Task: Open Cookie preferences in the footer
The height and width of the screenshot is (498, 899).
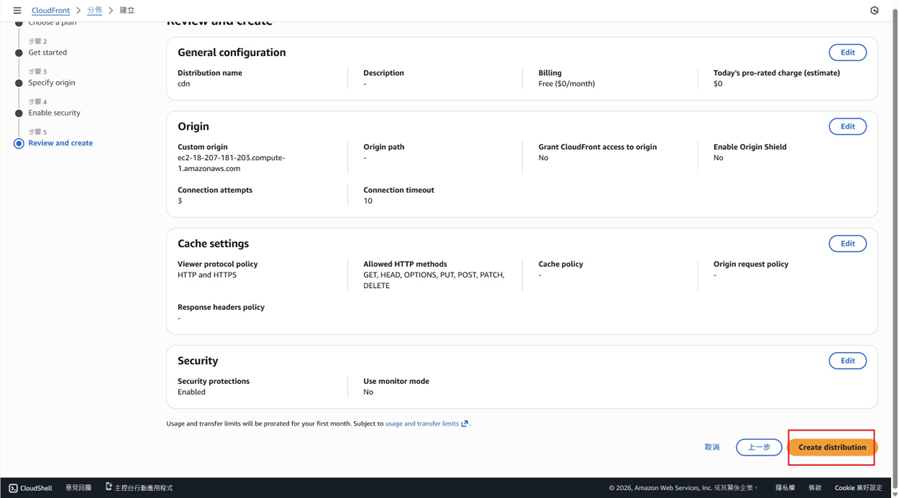Action: (859, 488)
